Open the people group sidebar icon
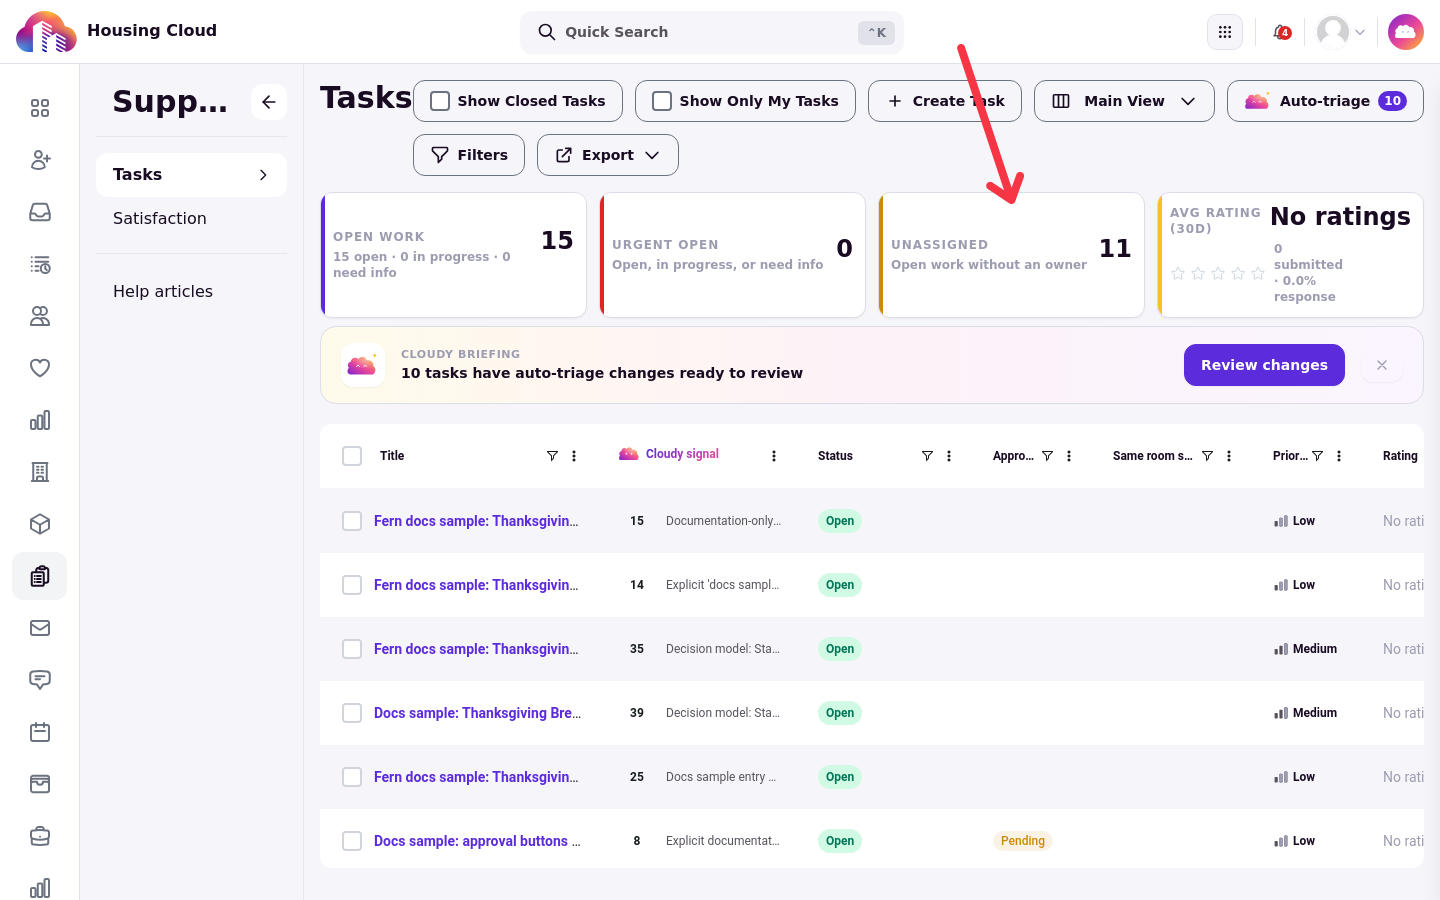This screenshot has width=1440, height=900. click(40, 316)
